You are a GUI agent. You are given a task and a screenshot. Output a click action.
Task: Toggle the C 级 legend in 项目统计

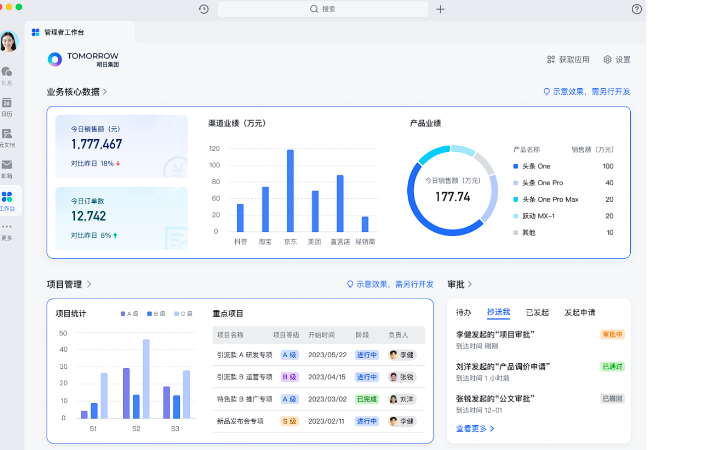(x=183, y=314)
